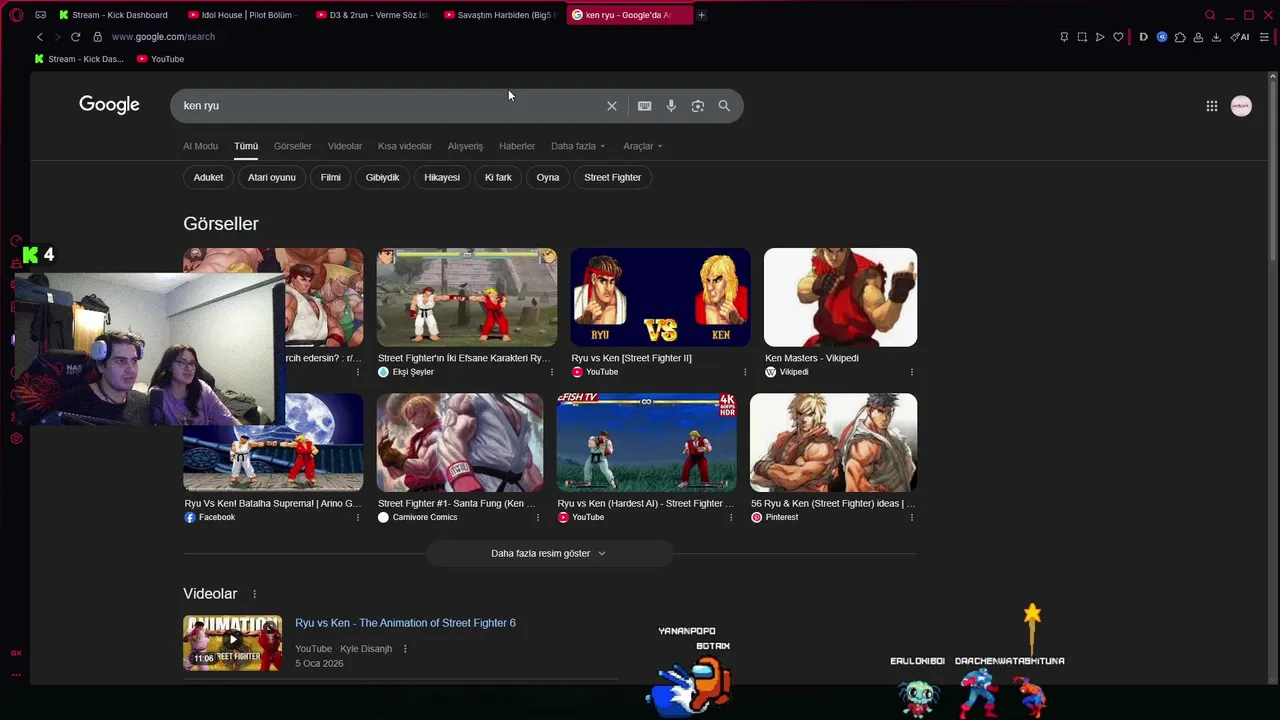Click the pinboard pin icon in address bar
Screen dimensions: 1280x720
pos(1064,37)
